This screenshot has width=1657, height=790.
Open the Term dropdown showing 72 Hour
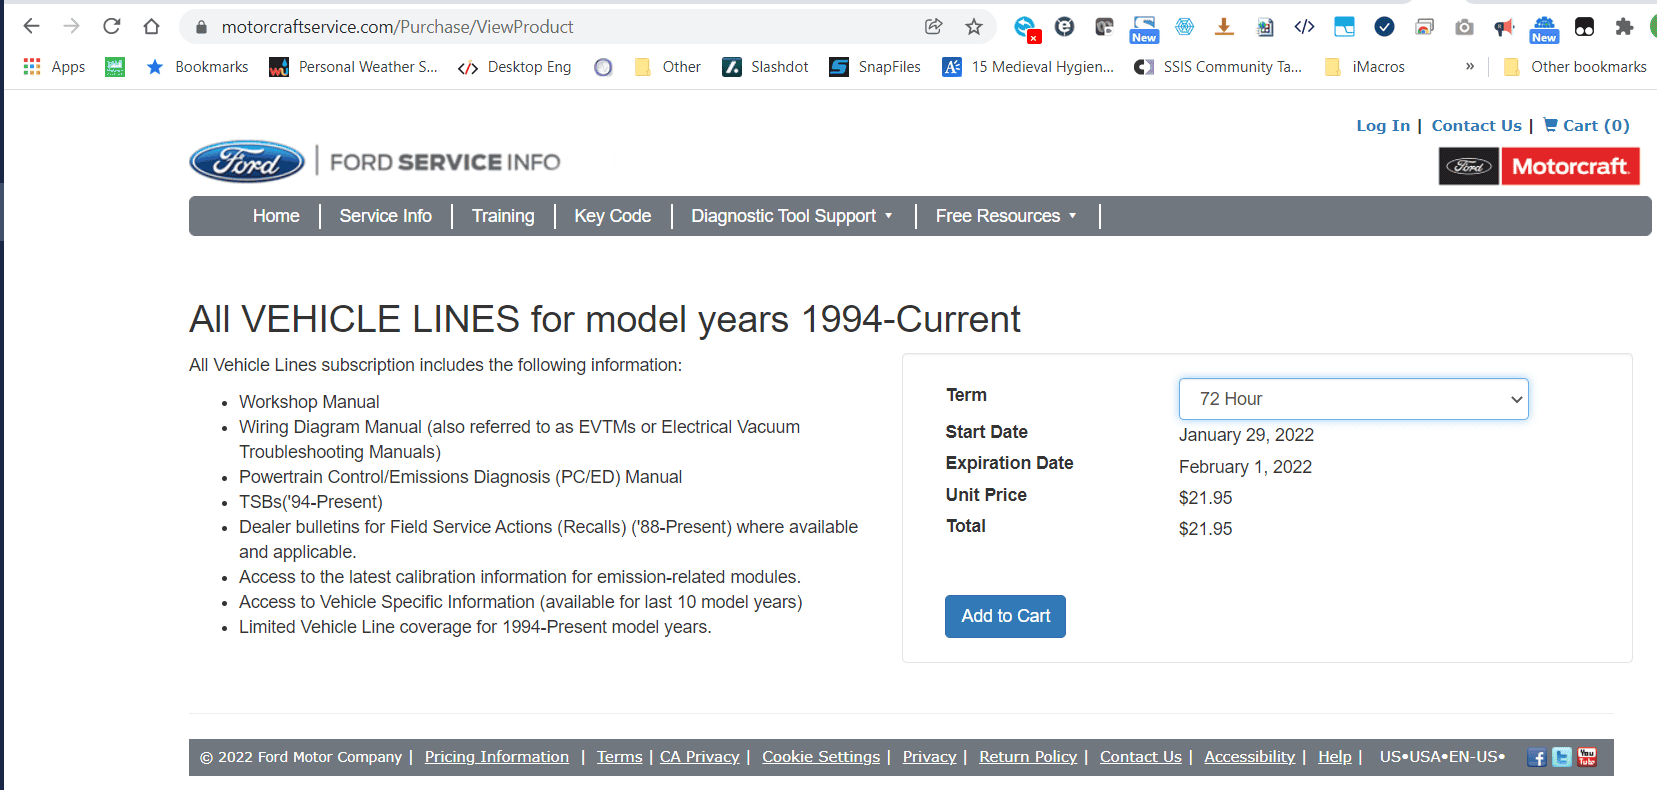pyautogui.click(x=1354, y=399)
